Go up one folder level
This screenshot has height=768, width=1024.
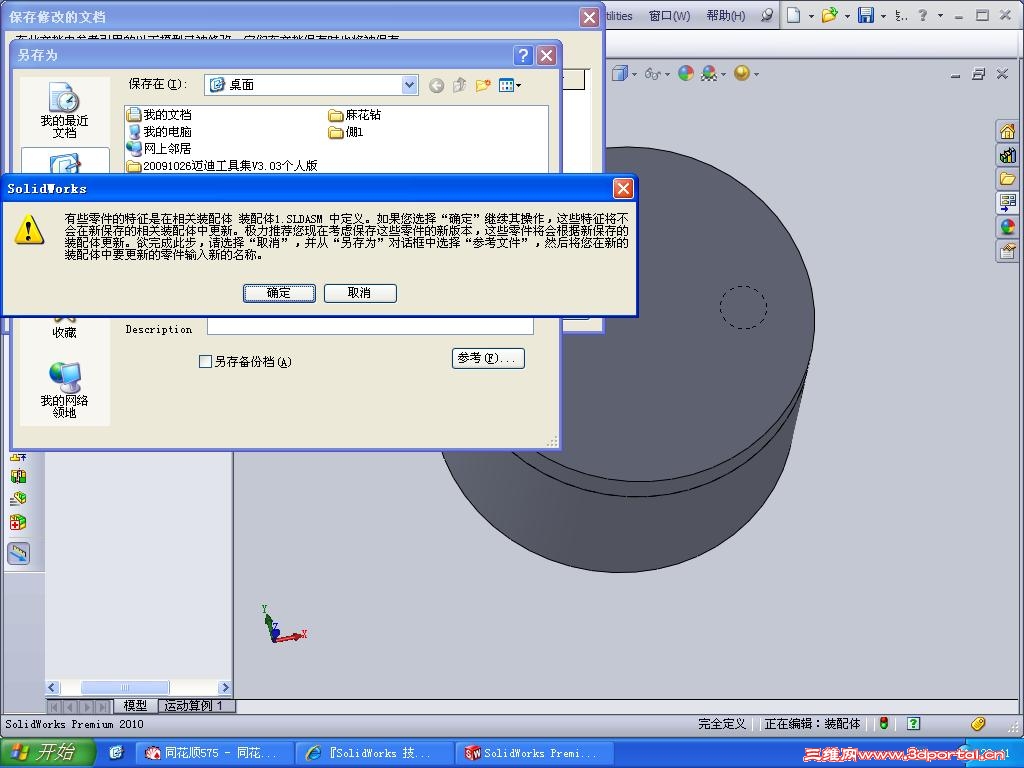460,85
